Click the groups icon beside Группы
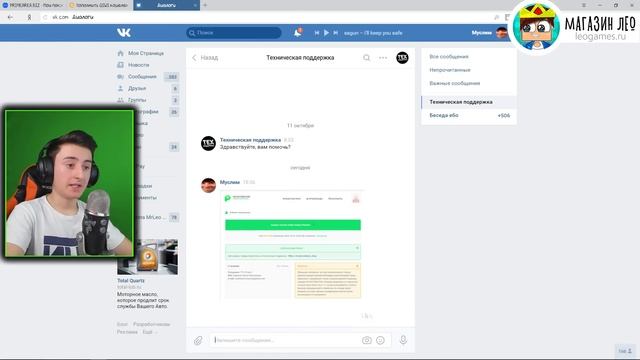 pyautogui.click(x=120, y=100)
